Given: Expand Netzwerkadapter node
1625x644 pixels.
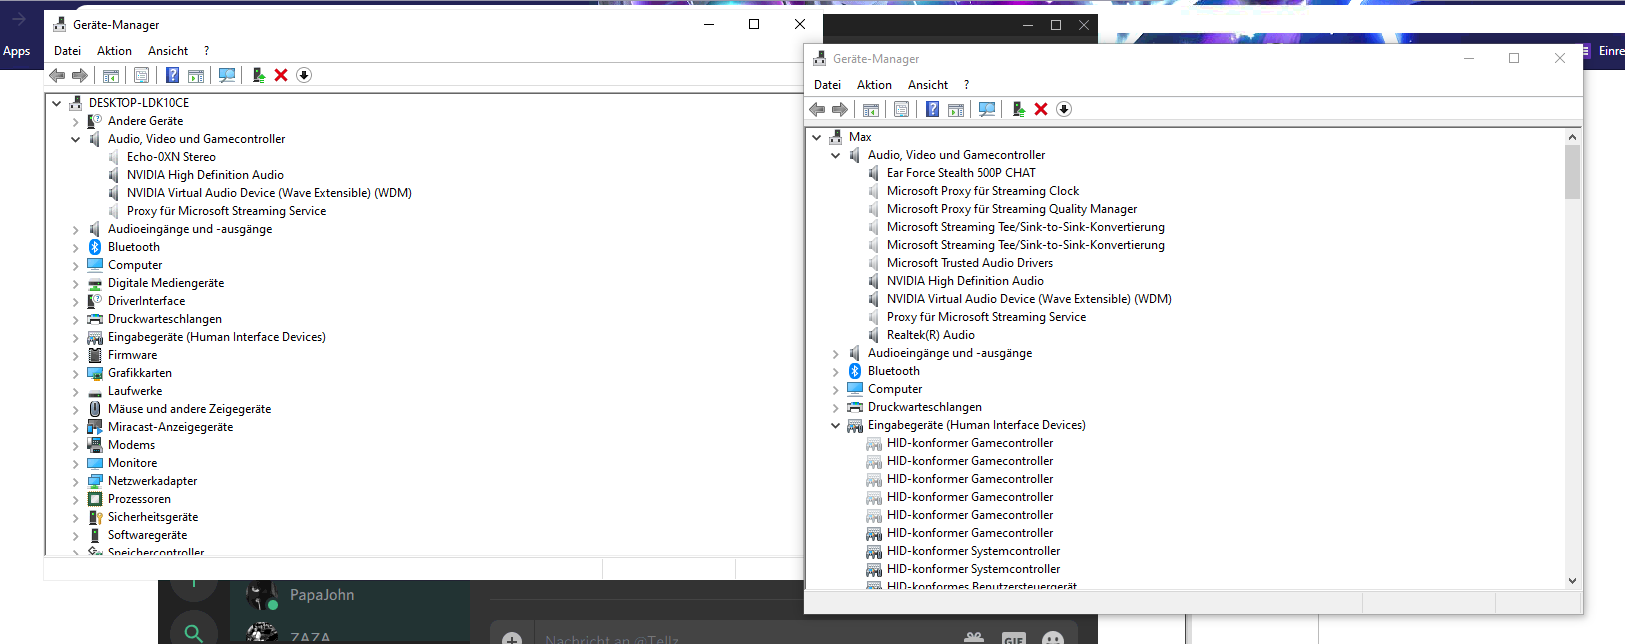Looking at the screenshot, I should 75,481.
